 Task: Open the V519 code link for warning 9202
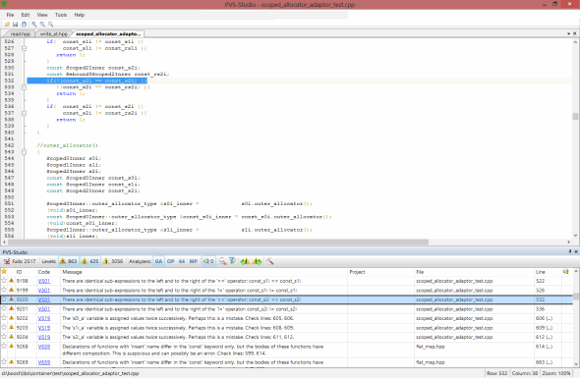[44, 318]
